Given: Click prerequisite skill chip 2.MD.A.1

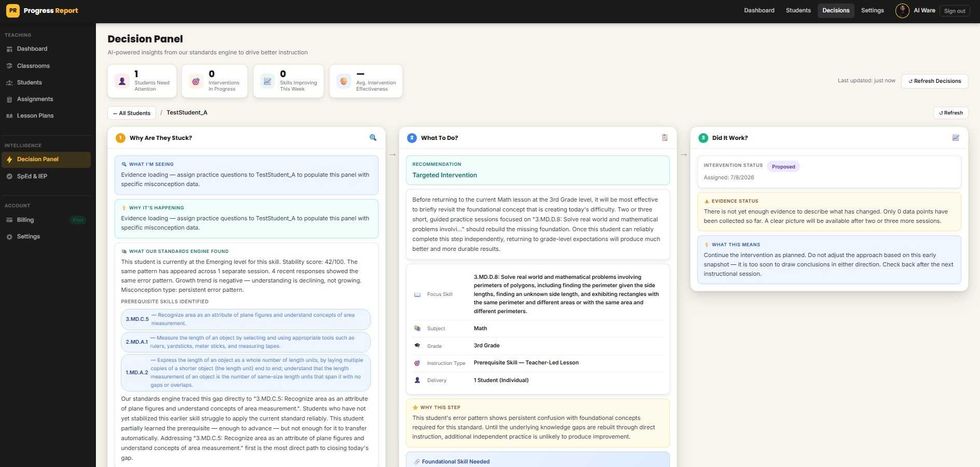Looking at the screenshot, I should coord(246,342).
